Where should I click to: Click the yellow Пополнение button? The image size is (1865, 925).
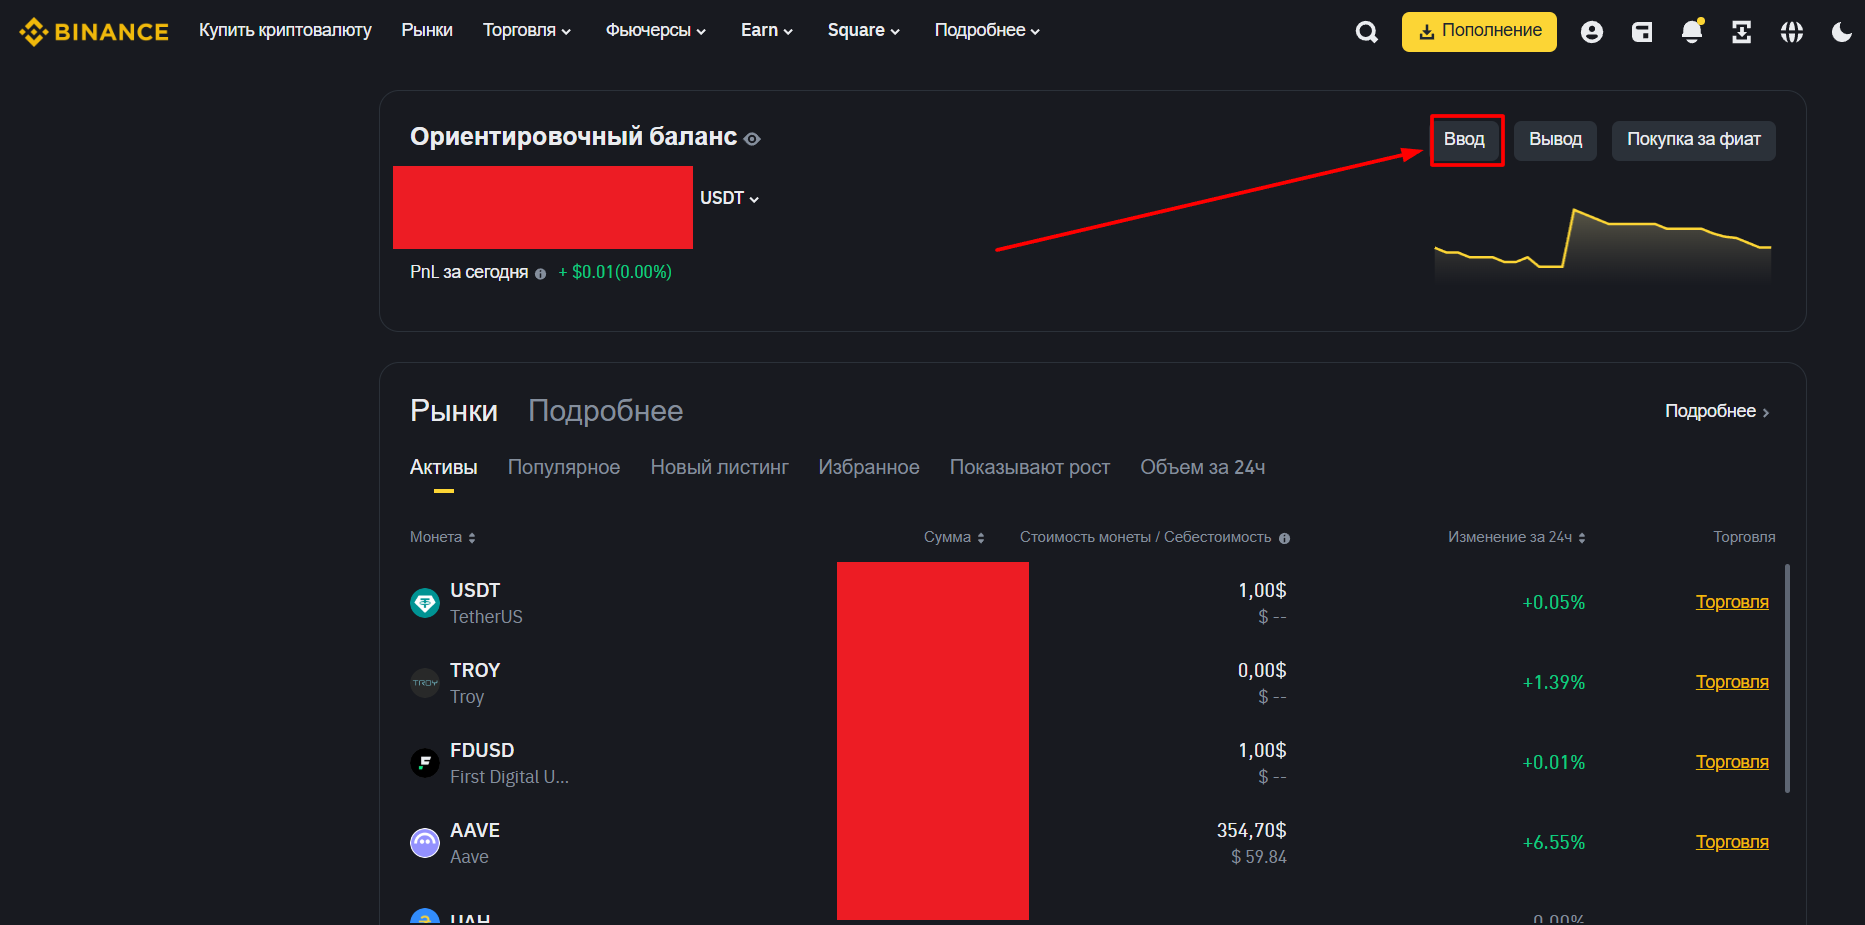(x=1479, y=32)
